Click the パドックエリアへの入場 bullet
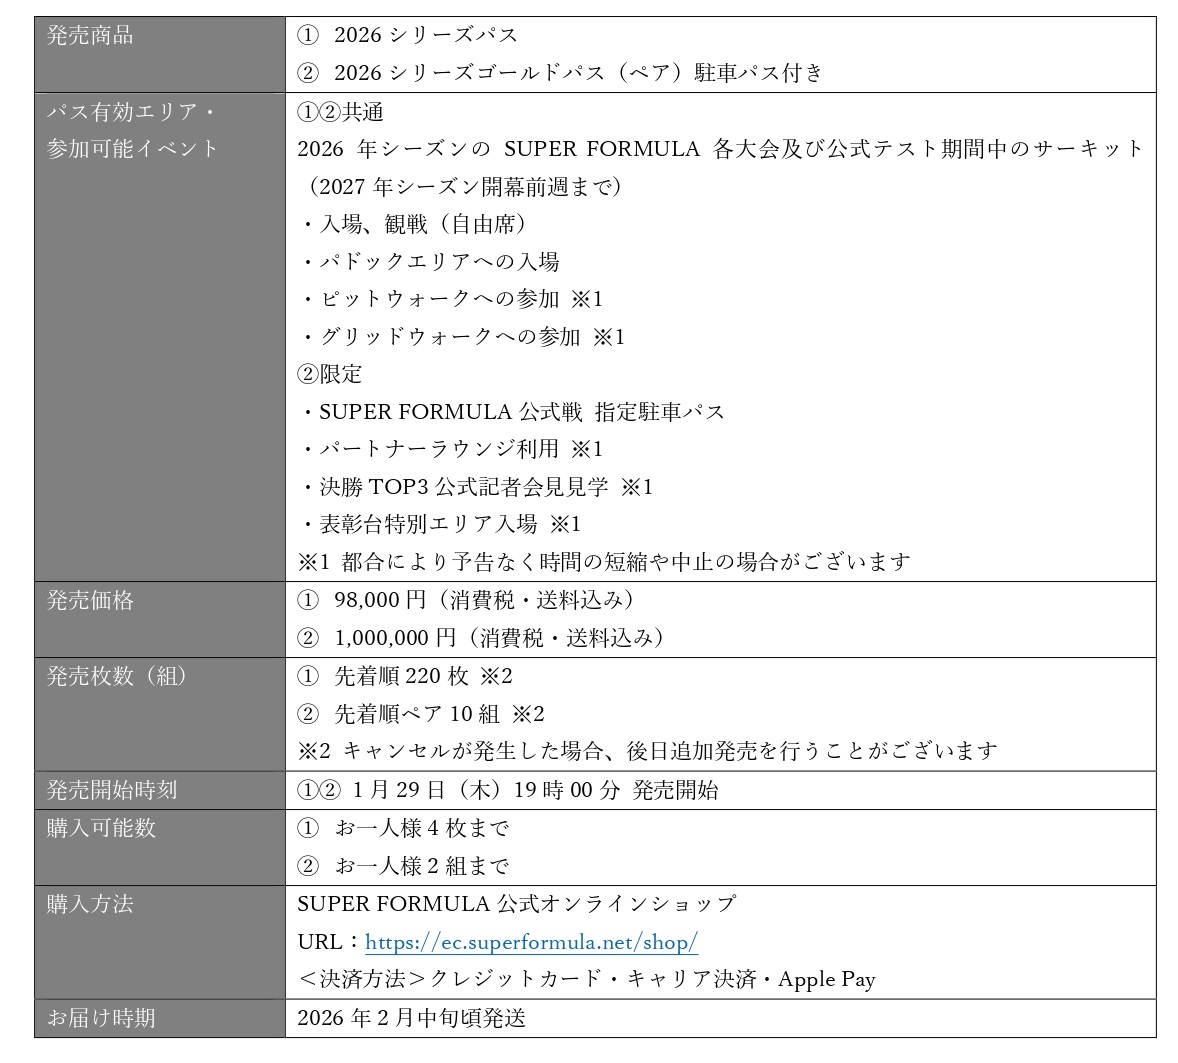Viewport: 1178px width, 1063px height. click(430, 261)
